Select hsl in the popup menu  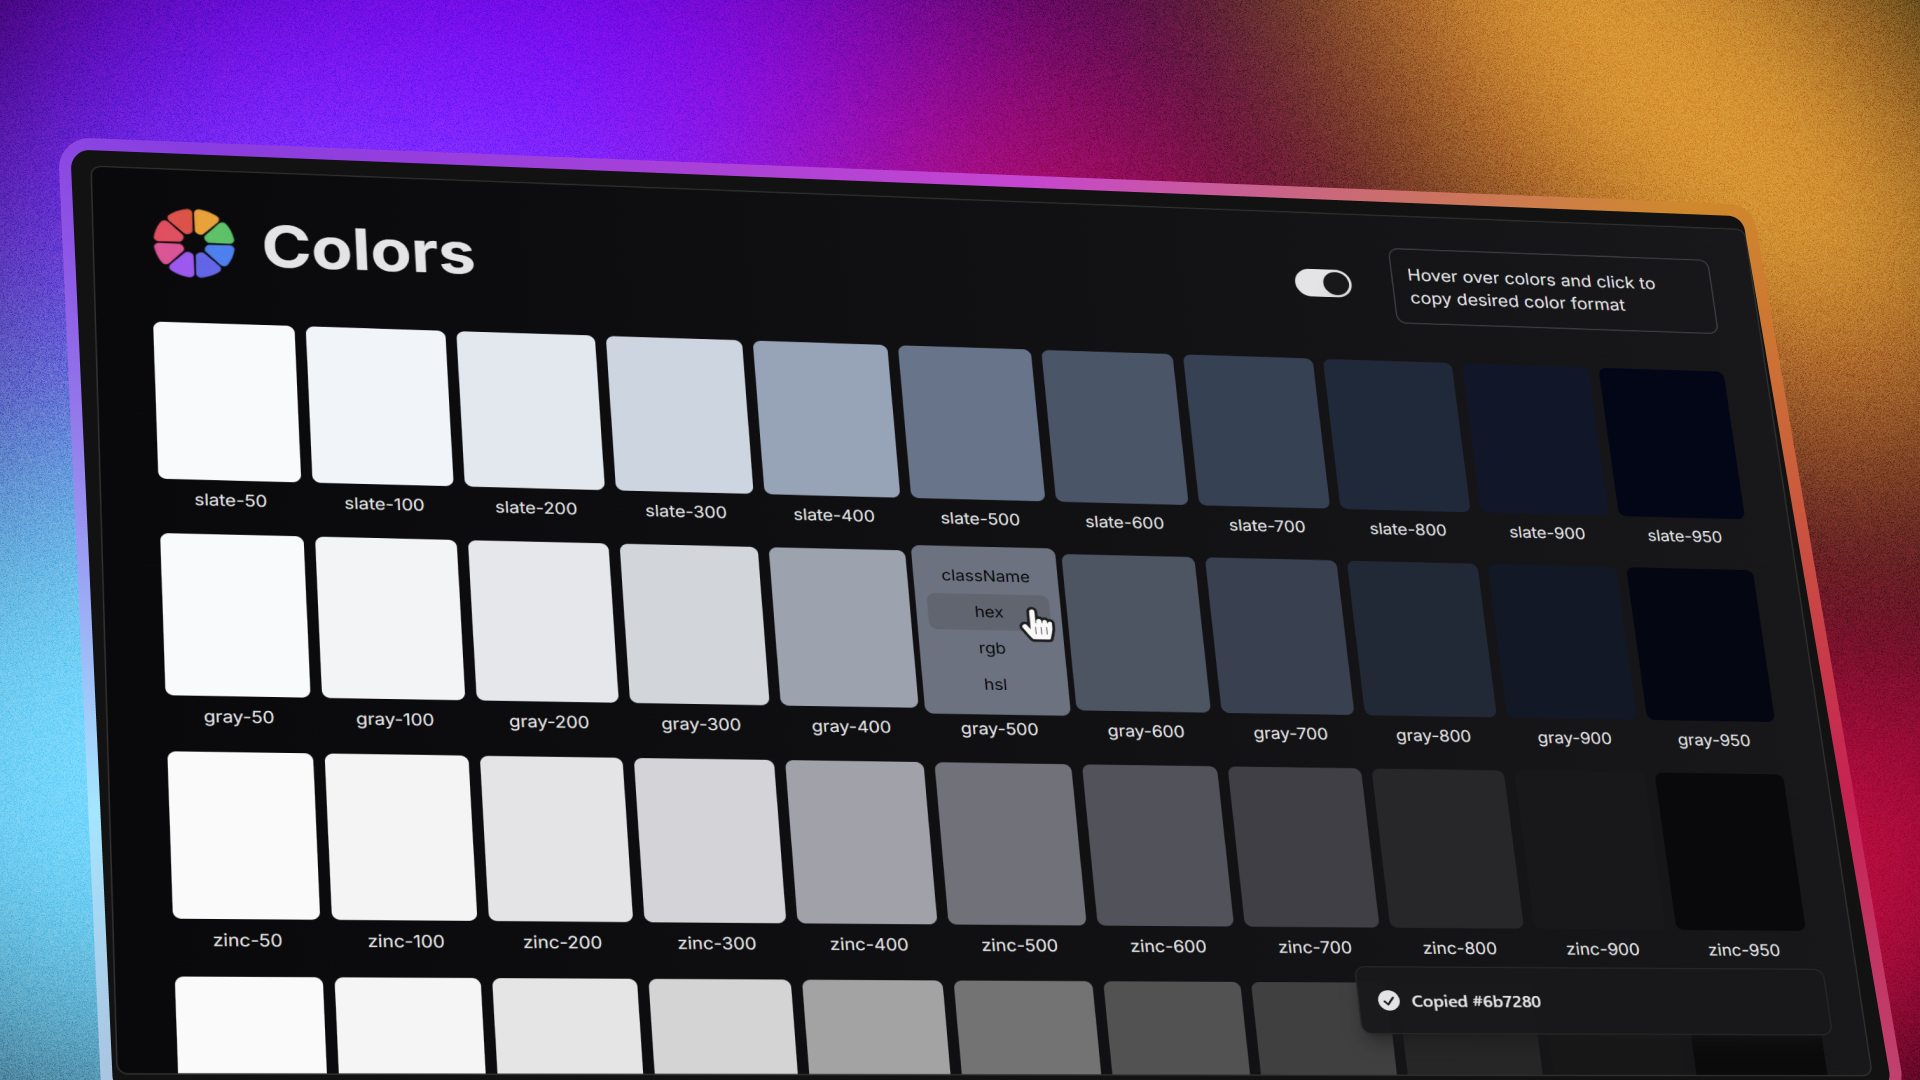pyautogui.click(x=995, y=684)
